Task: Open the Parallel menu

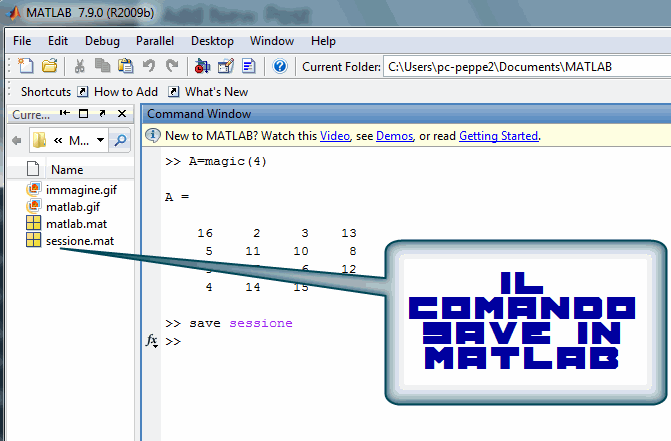Action: pyautogui.click(x=155, y=41)
